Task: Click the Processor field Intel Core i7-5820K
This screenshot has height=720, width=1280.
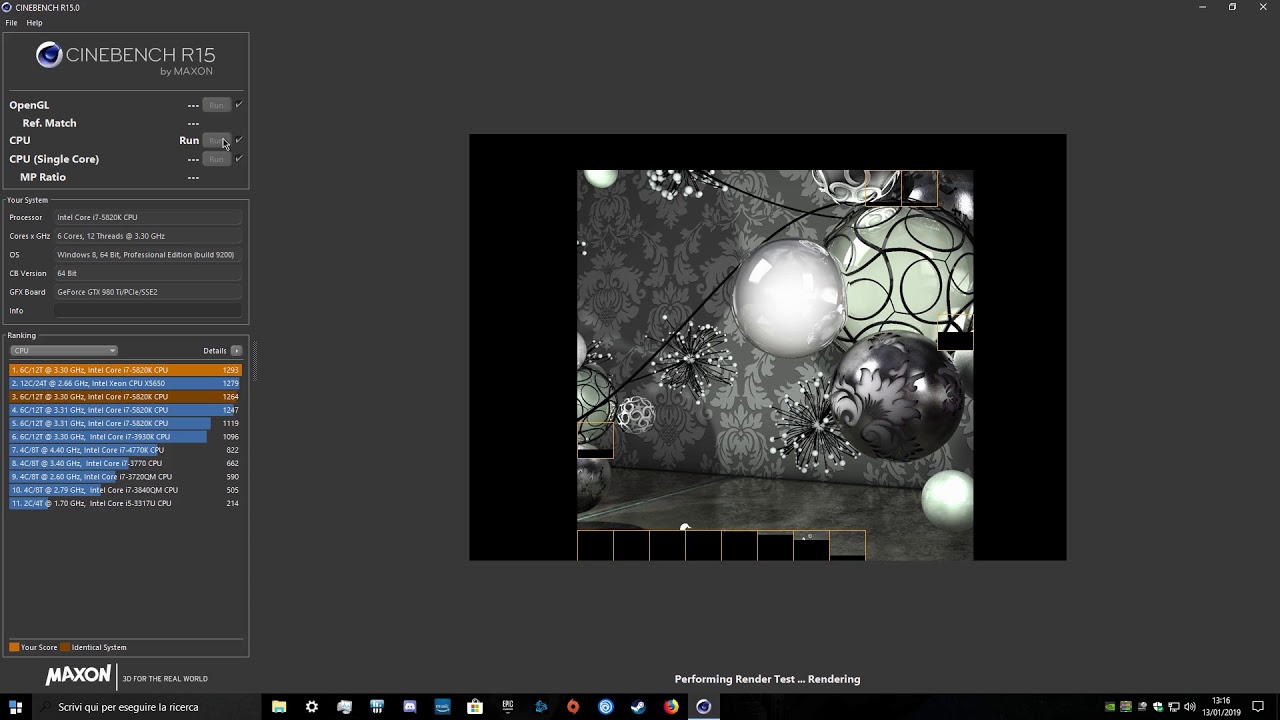Action: coord(148,217)
